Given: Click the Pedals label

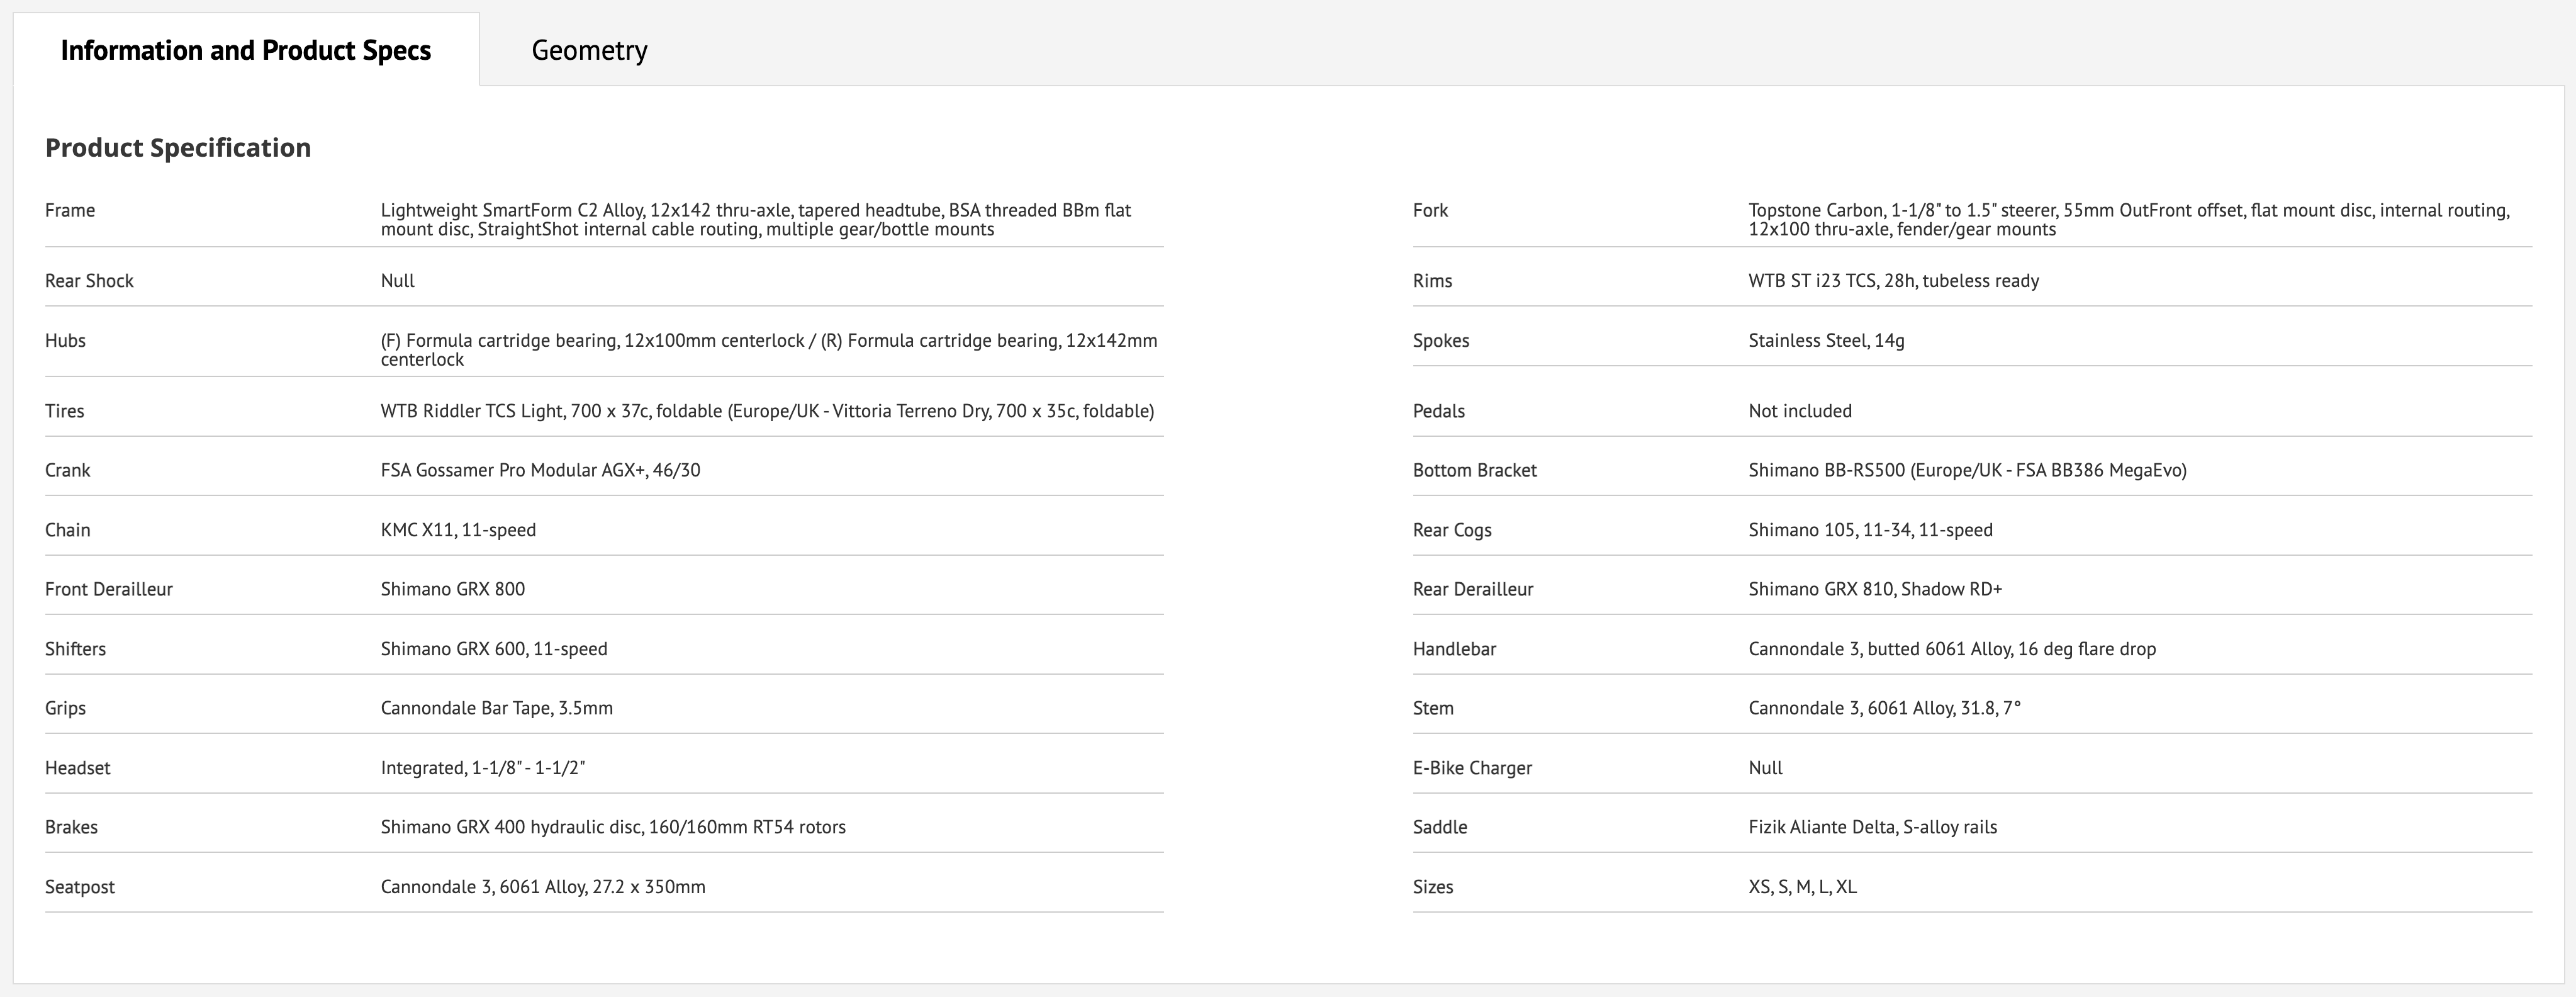Looking at the screenshot, I should pos(1439,411).
